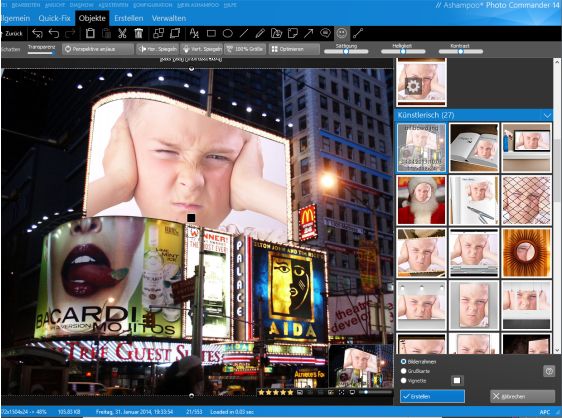
Task: Click the Hor. Spiegeln button
Action: [157, 49]
